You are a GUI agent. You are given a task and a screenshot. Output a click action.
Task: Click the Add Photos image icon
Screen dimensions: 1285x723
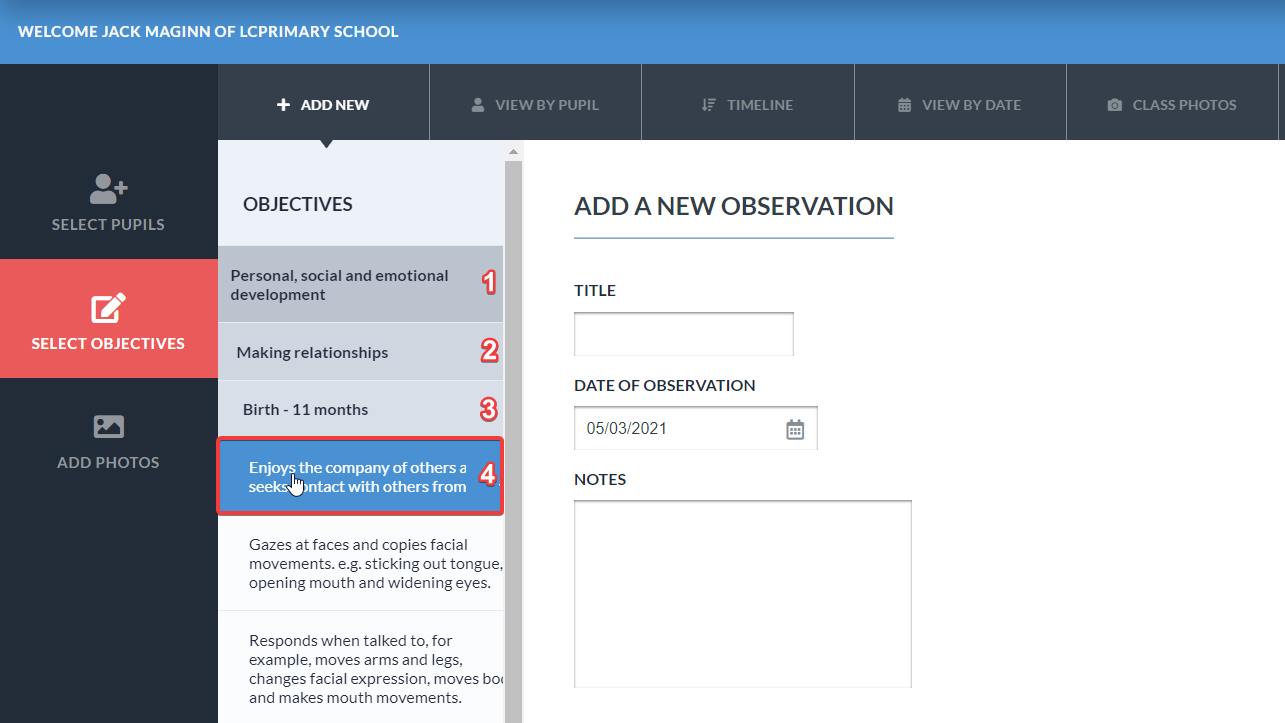point(109,427)
